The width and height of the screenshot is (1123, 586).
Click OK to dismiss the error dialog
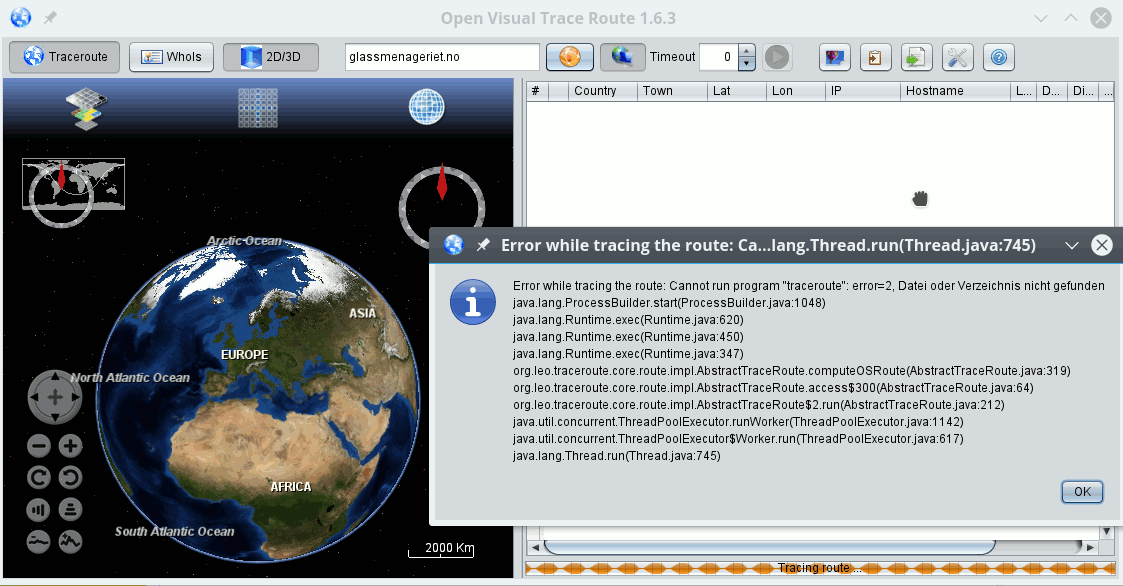1082,491
